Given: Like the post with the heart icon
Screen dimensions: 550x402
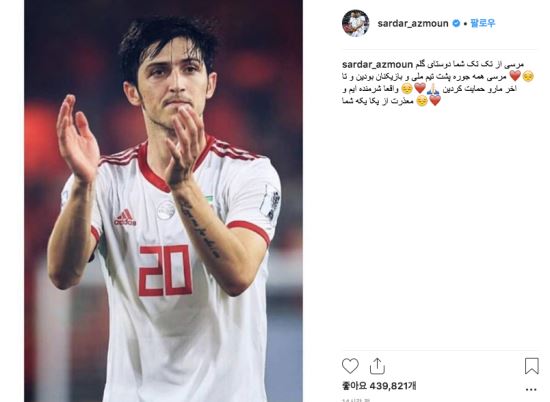Looking at the screenshot, I should [350, 366].
